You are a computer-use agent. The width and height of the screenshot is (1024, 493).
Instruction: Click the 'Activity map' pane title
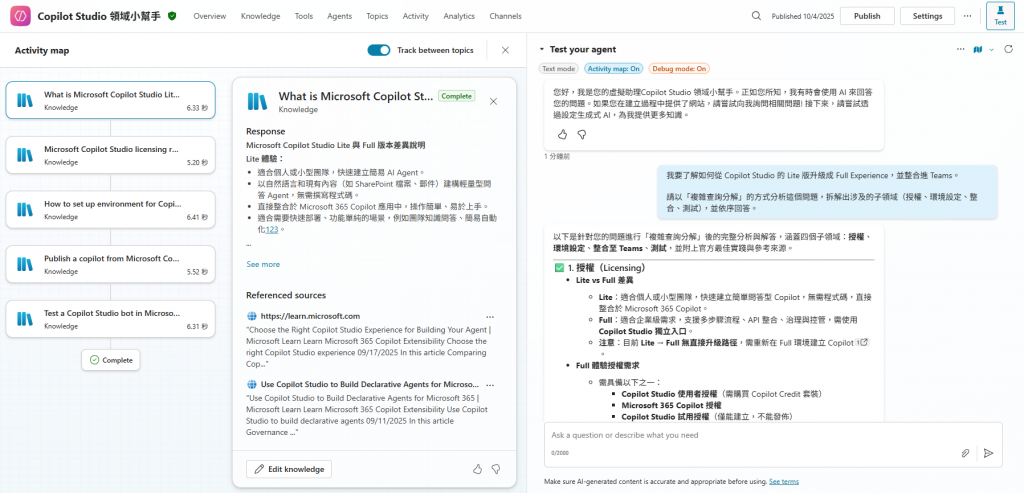coord(42,50)
